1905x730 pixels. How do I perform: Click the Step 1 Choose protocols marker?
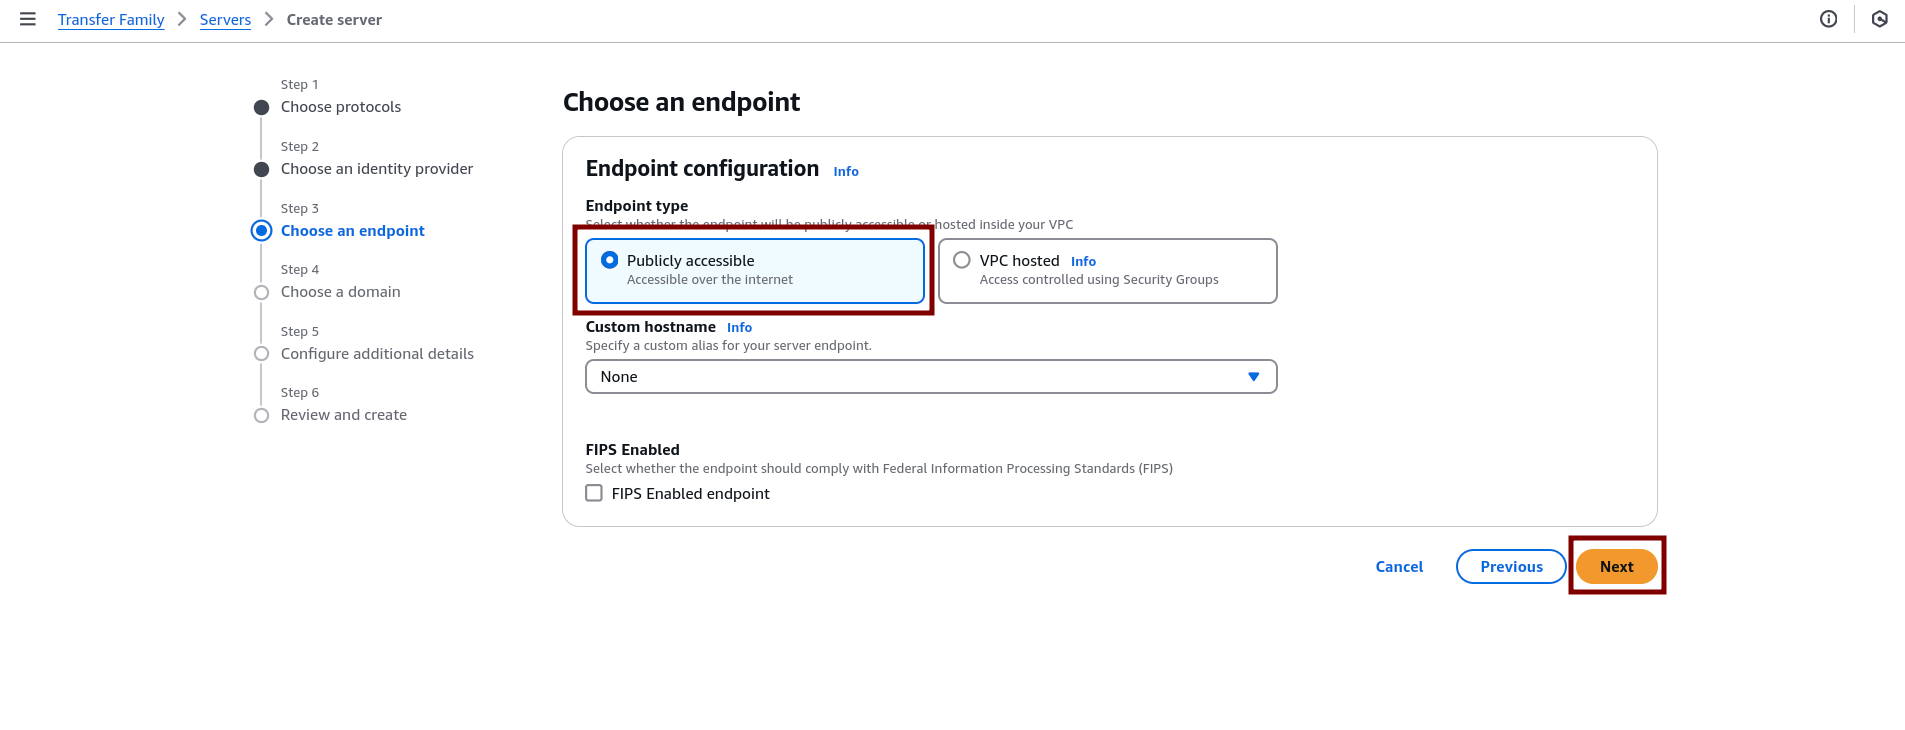pos(262,108)
